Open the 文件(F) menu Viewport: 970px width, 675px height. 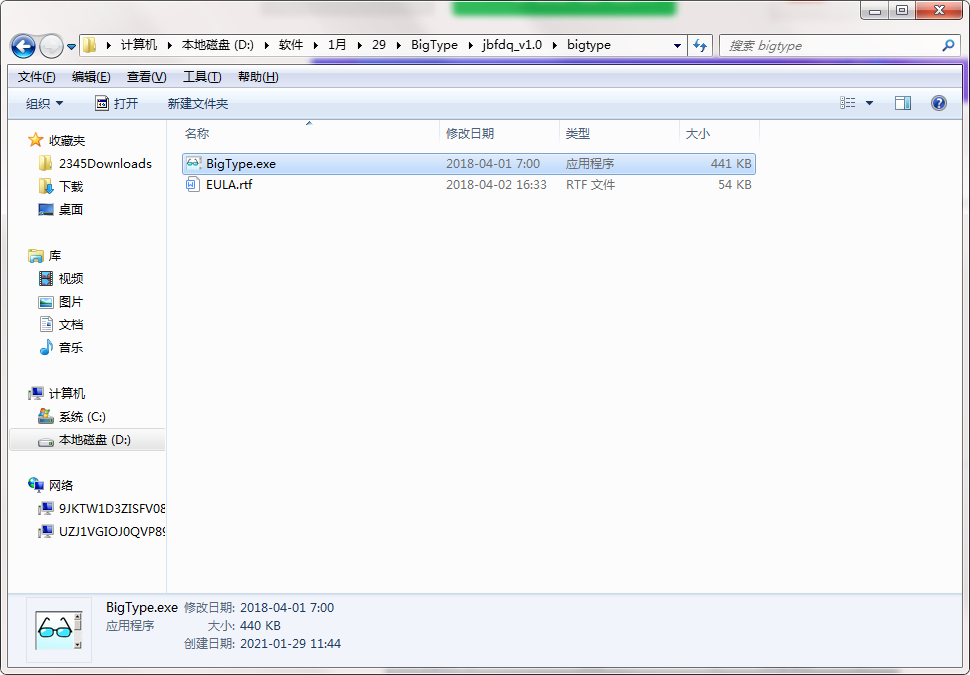pos(36,77)
